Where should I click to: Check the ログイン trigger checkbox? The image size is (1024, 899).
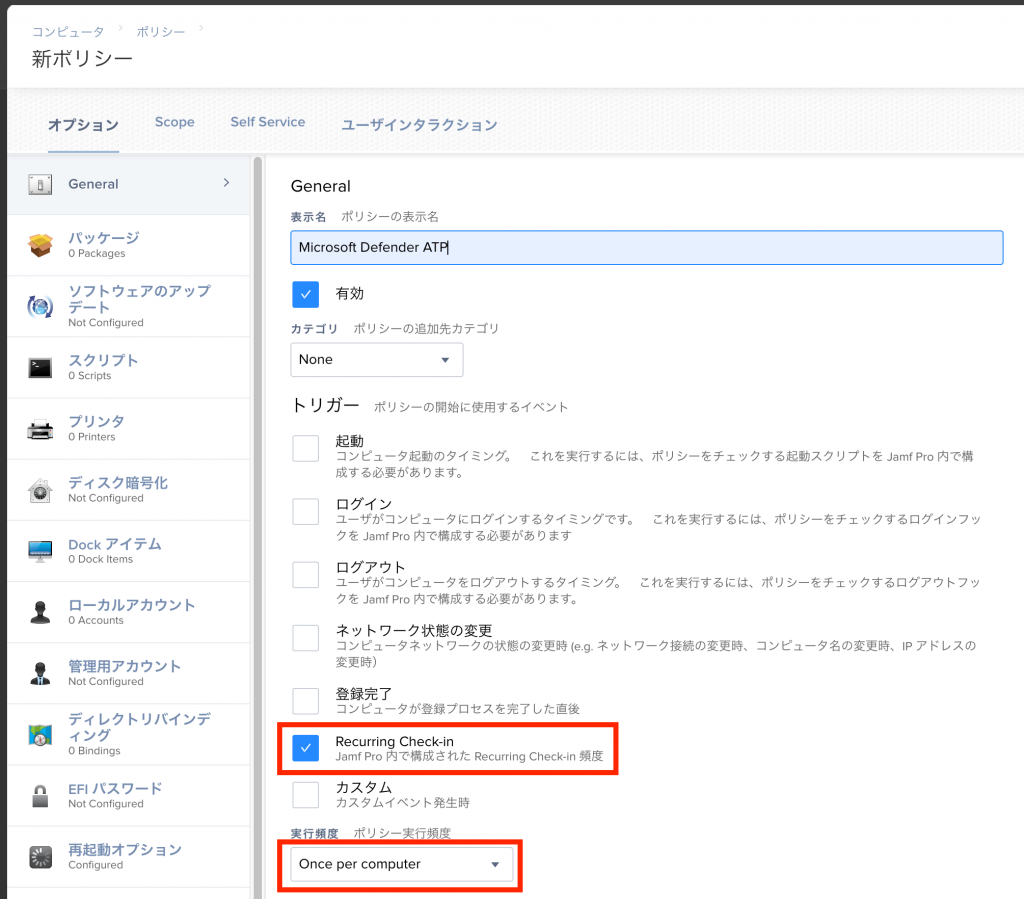pyautogui.click(x=306, y=512)
